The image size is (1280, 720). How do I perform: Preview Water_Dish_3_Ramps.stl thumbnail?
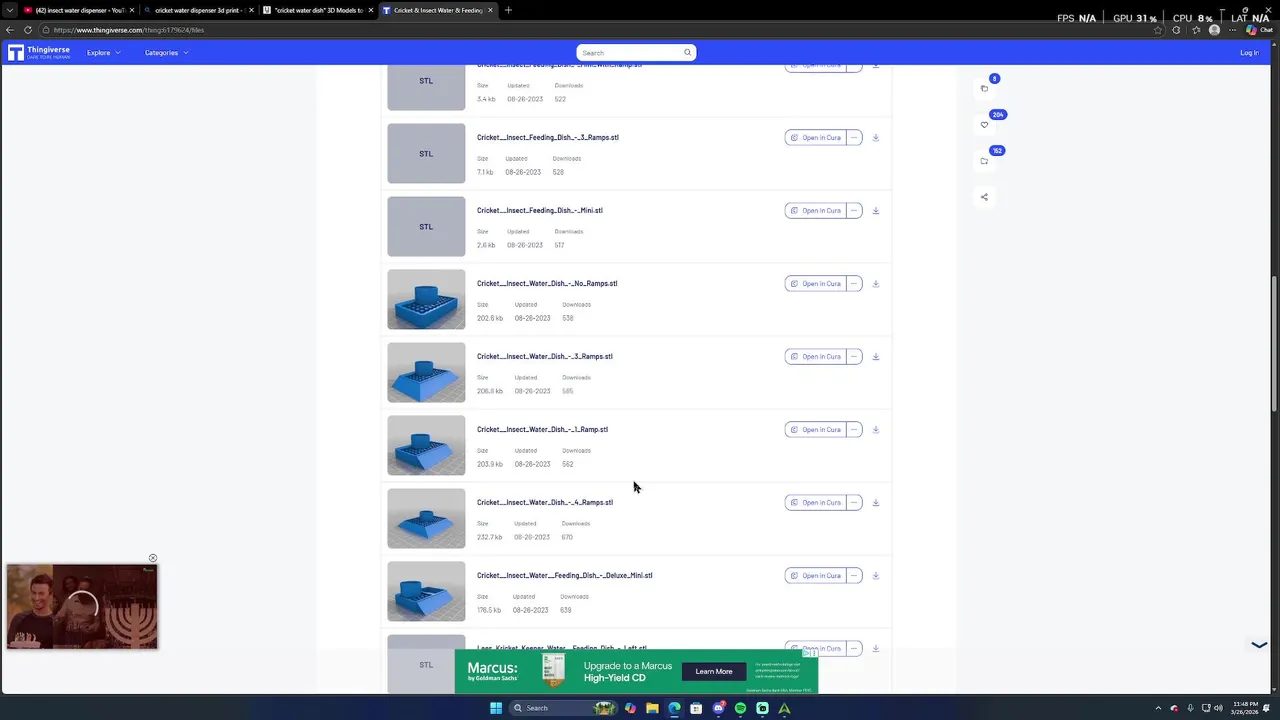tap(426, 372)
